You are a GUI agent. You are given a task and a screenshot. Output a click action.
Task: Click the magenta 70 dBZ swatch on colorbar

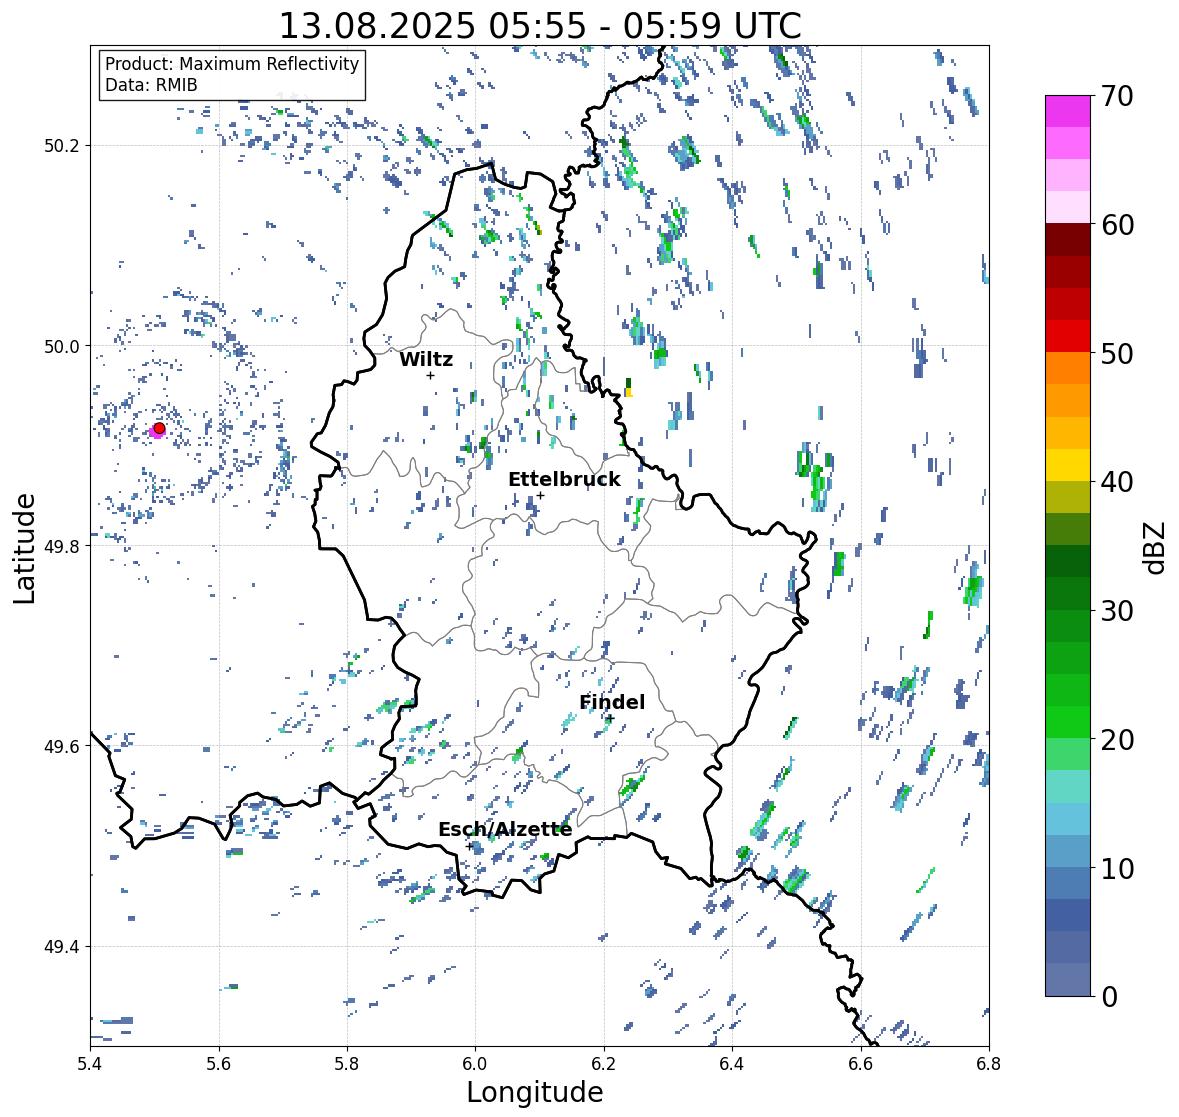pos(1068,111)
